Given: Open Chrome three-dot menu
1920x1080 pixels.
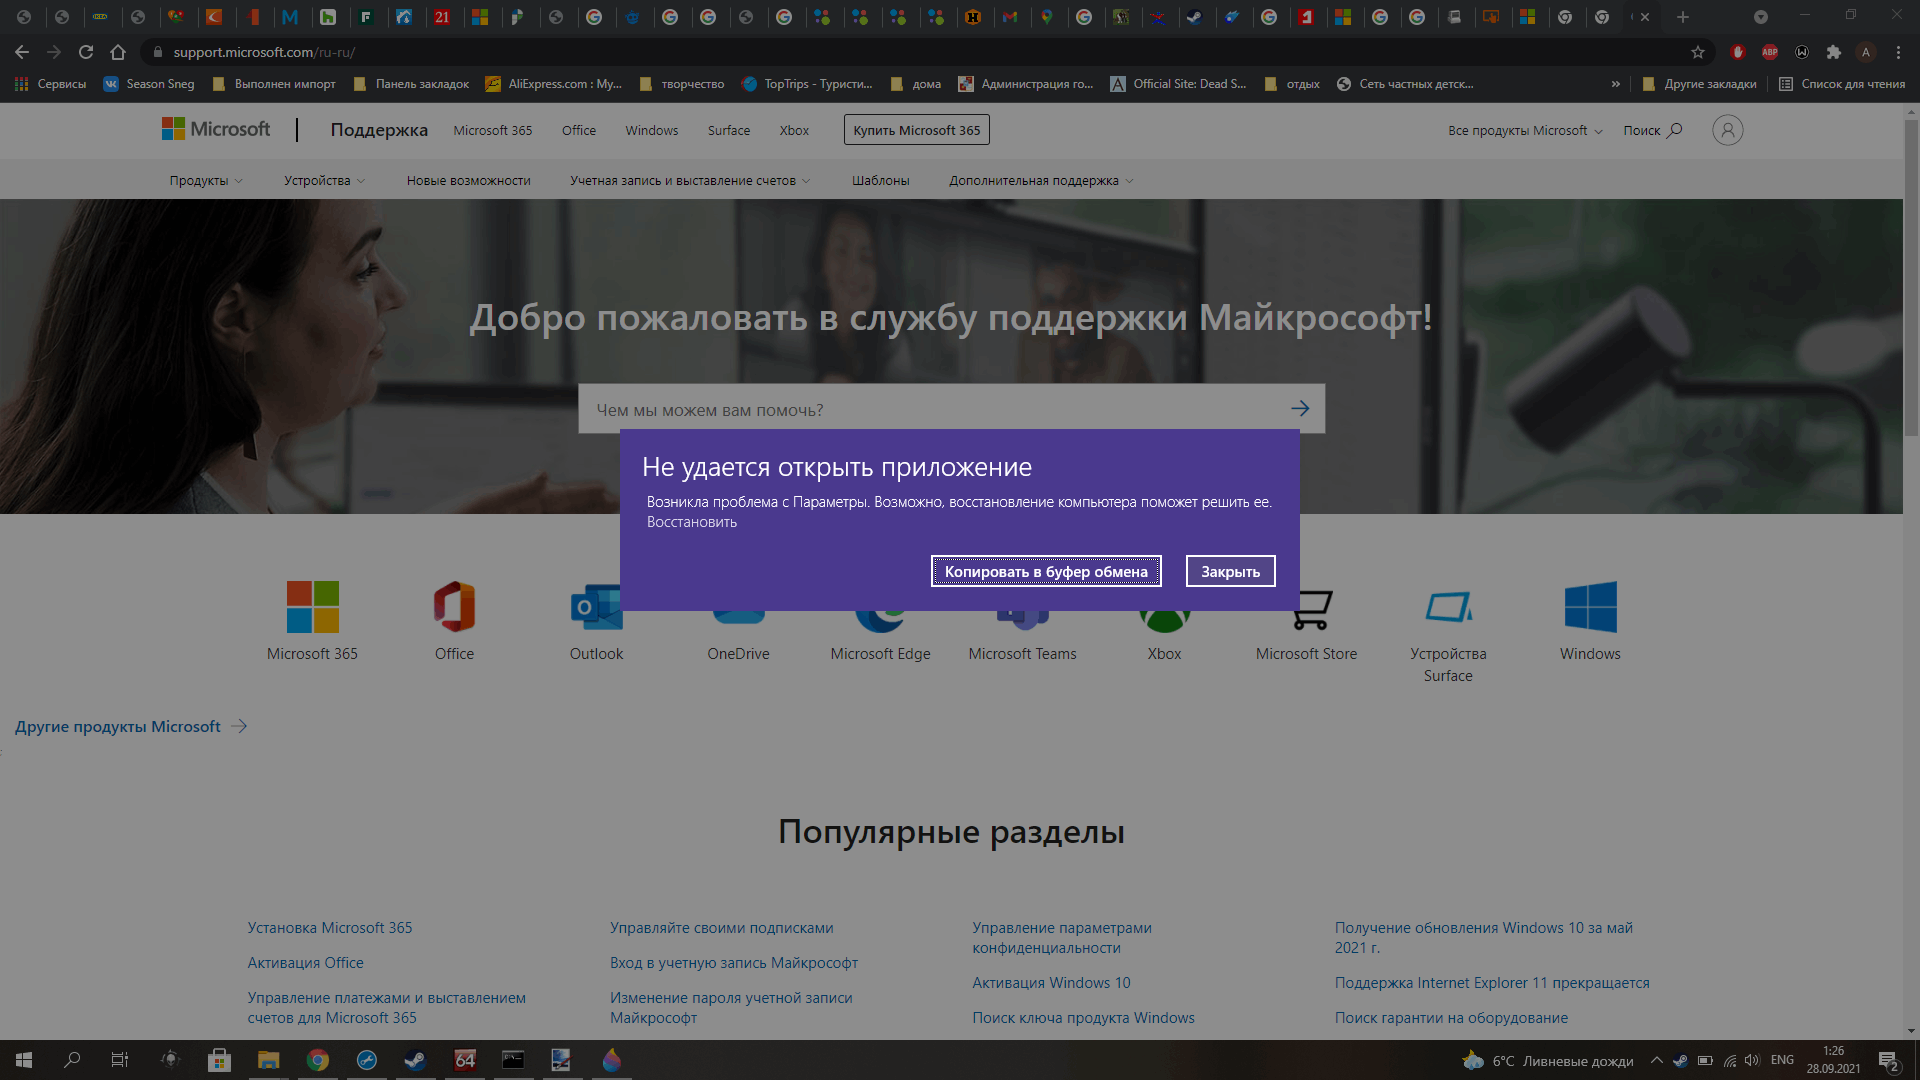Looking at the screenshot, I should 1898,52.
